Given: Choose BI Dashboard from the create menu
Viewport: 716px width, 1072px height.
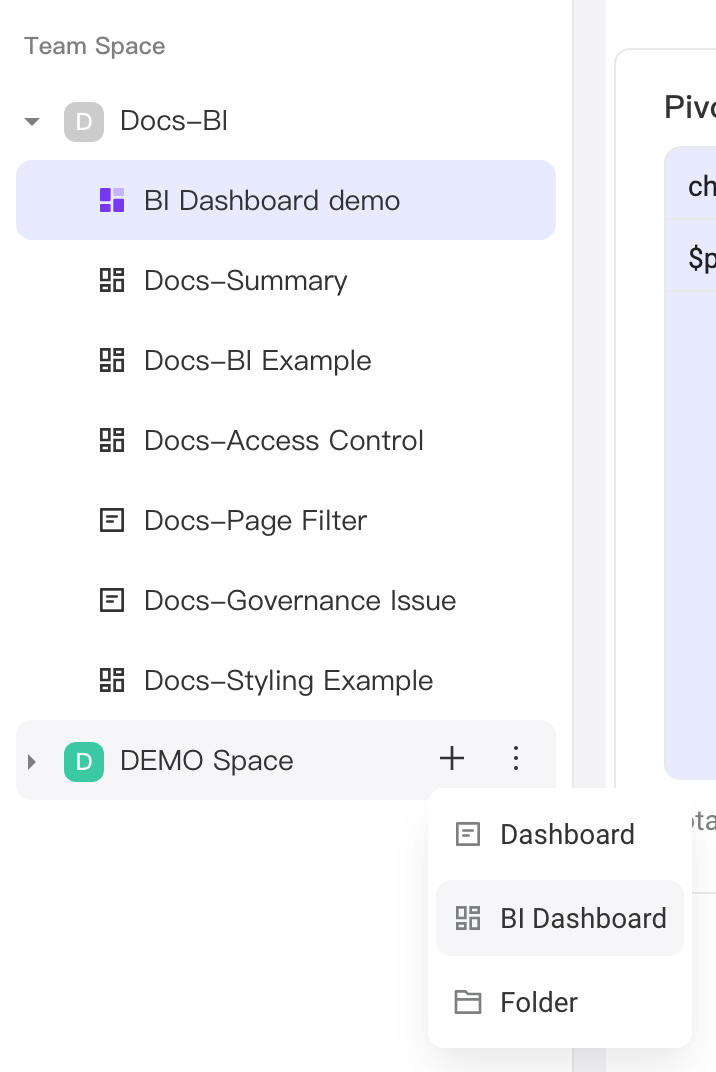Looking at the screenshot, I should [559, 918].
